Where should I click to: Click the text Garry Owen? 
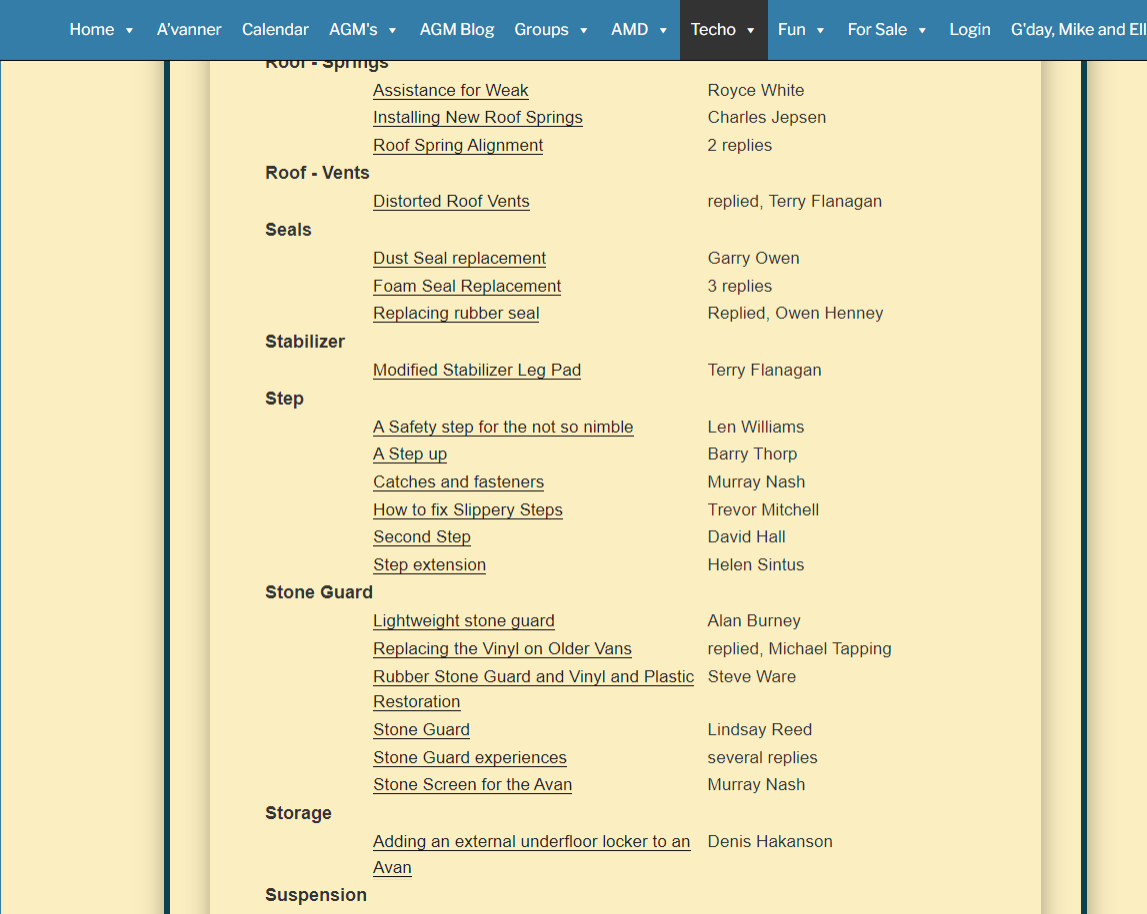point(753,258)
